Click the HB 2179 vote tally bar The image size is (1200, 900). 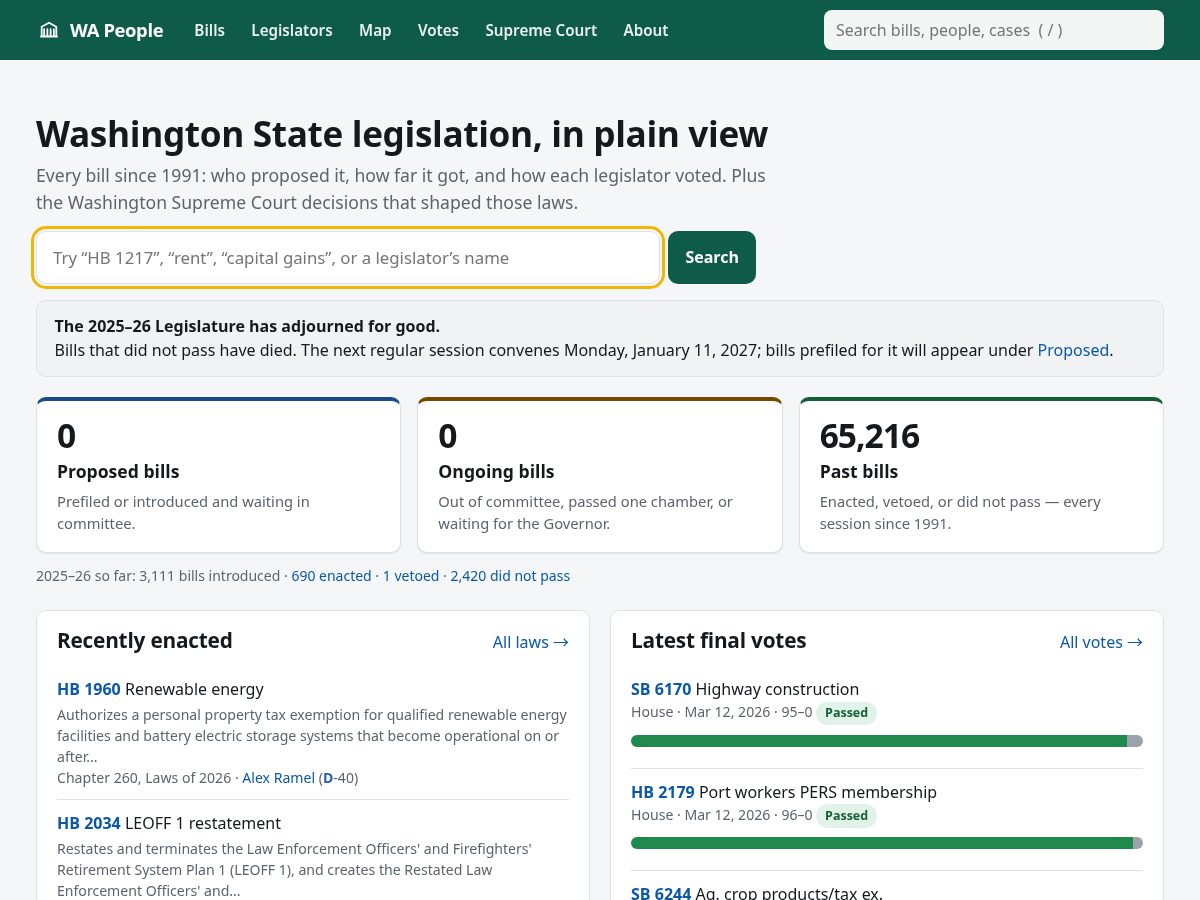tap(887, 843)
